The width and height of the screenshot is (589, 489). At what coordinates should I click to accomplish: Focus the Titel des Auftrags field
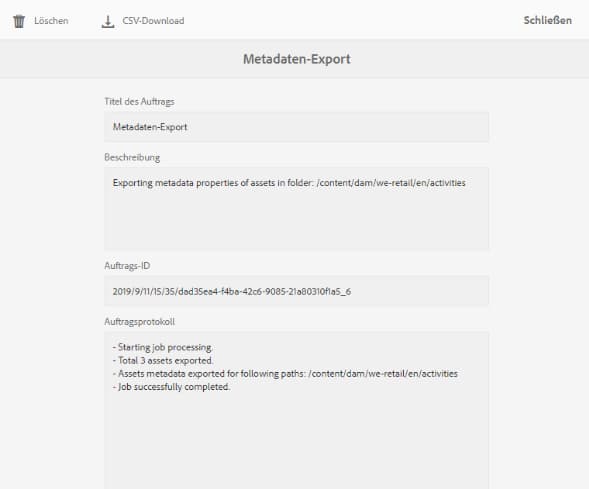point(297,127)
